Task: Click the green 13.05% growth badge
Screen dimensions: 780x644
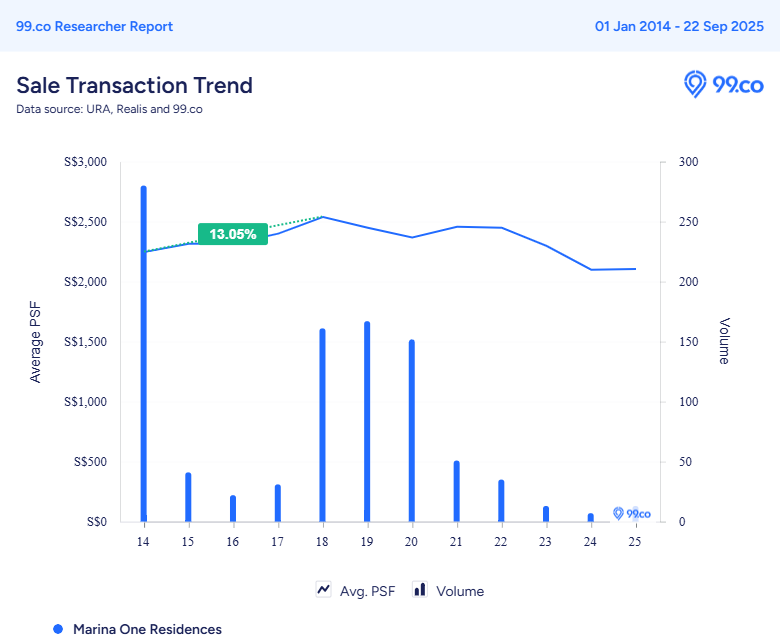Action: 233,234
